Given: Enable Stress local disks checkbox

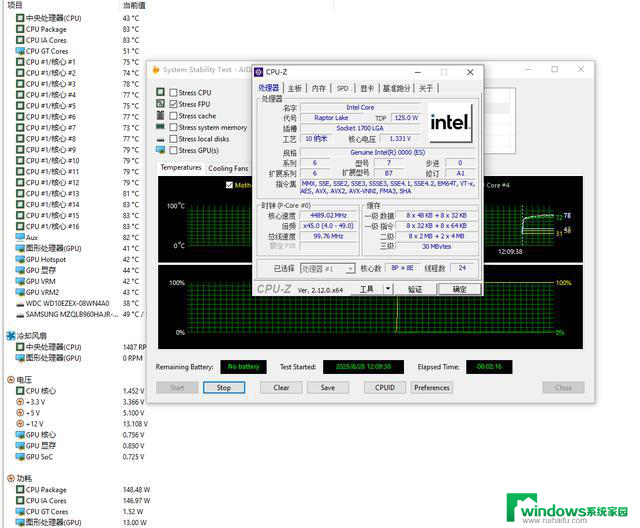Looking at the screenshot, I should (x=173, y=139).
